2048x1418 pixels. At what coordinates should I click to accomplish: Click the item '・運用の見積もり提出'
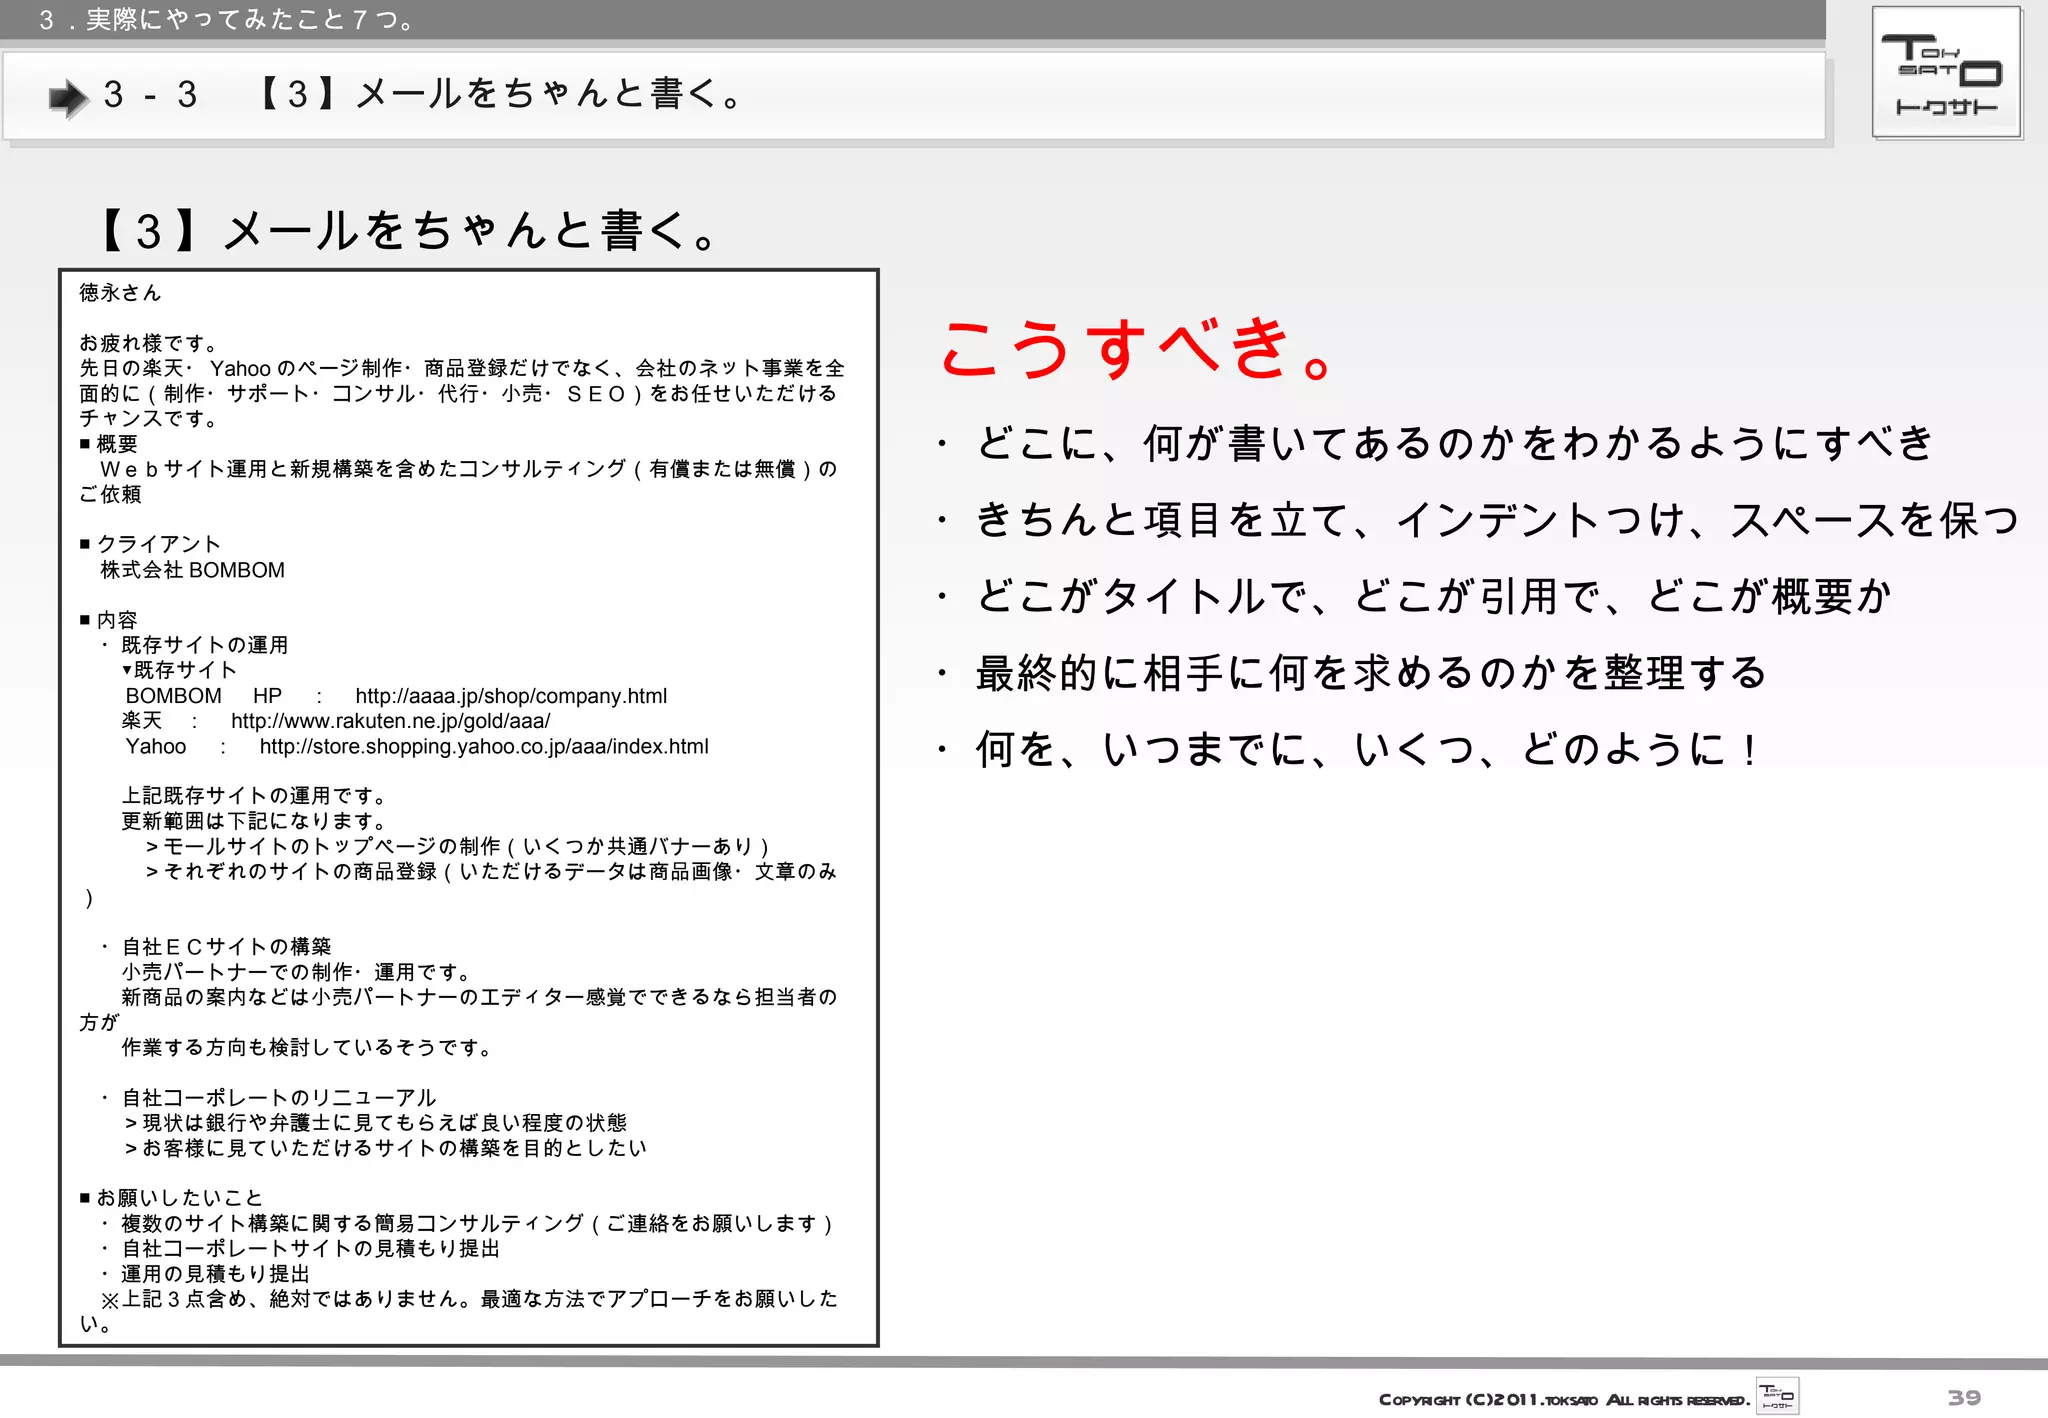tap(205, 1274)
